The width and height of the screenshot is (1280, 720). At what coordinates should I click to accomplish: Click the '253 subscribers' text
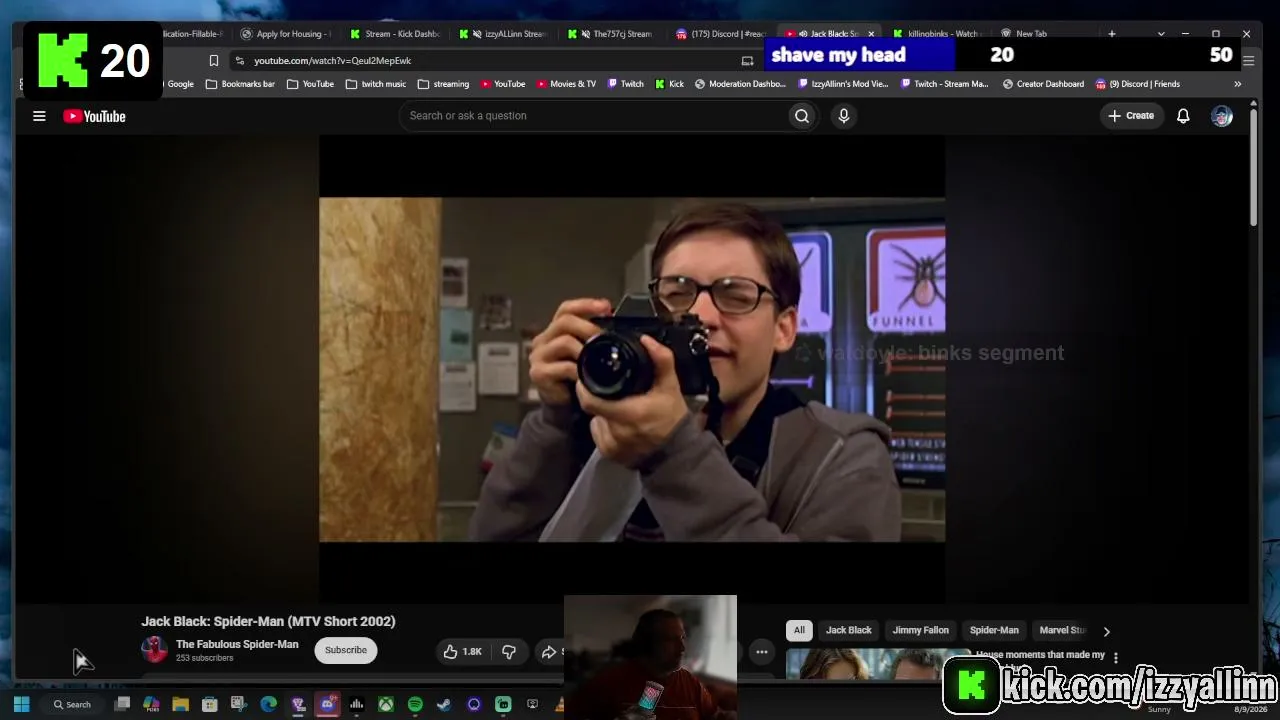205,658
